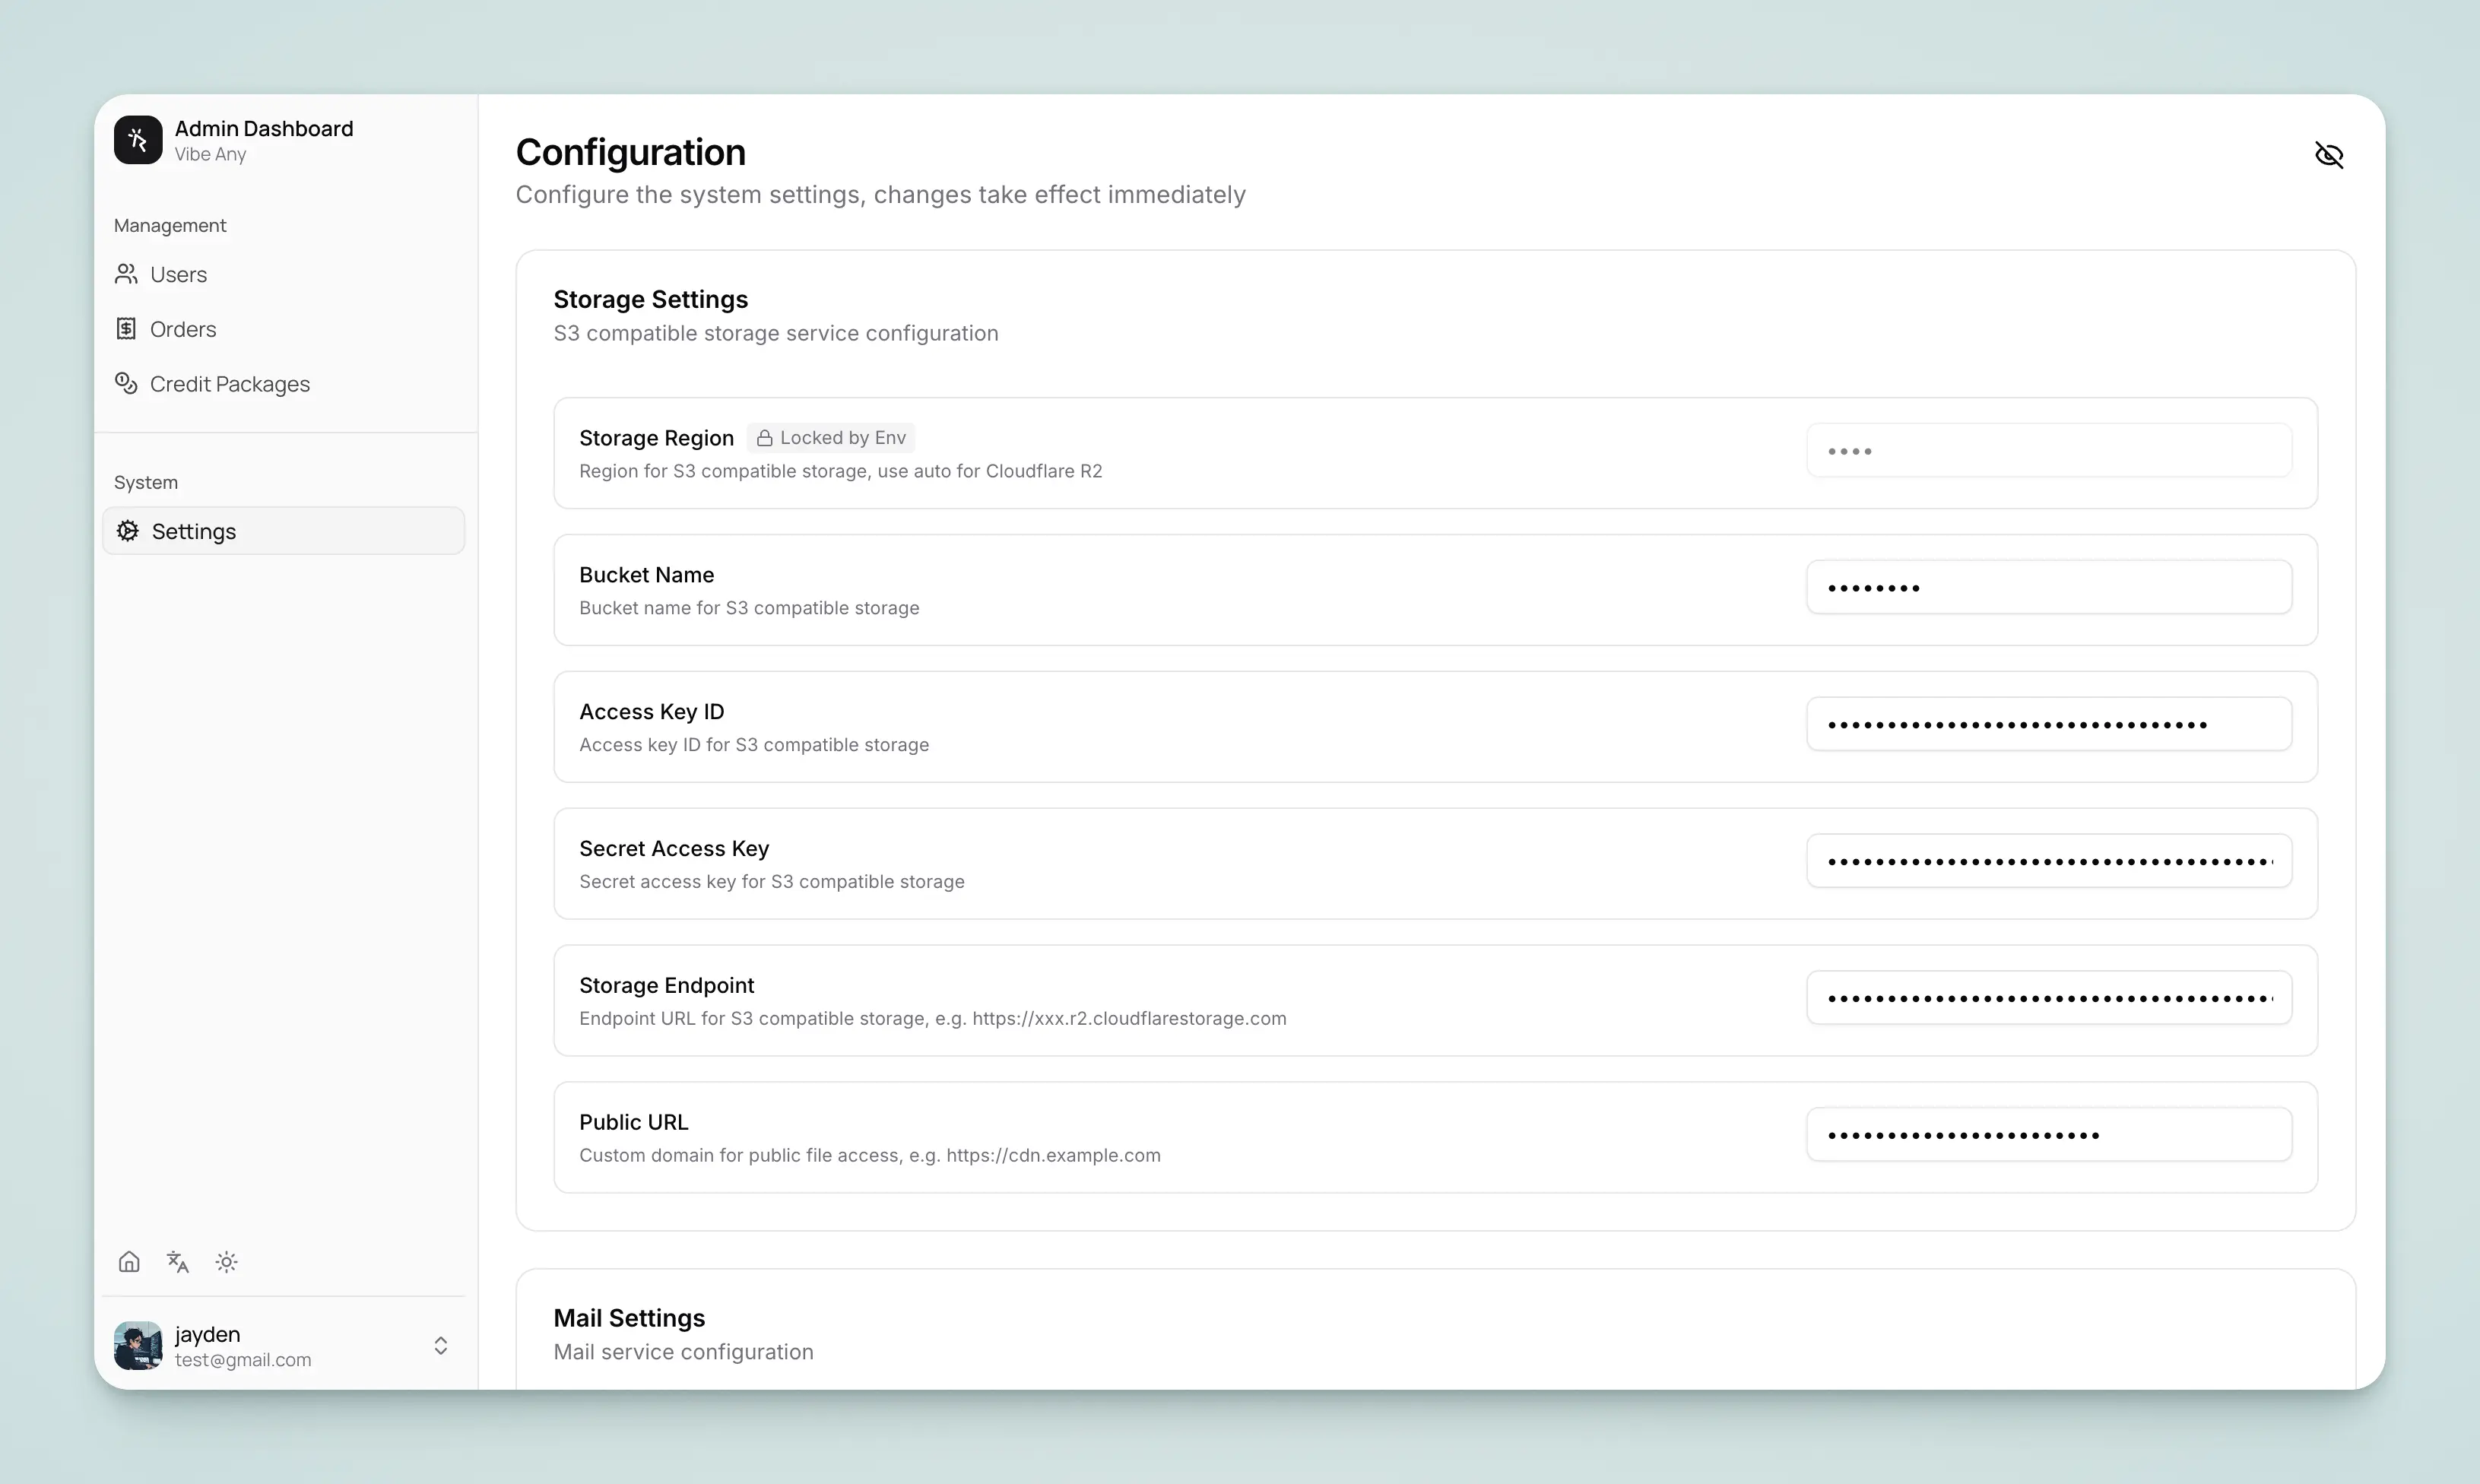Click the Credit Packages coins icon
Screen dimensions: 2480x1484
pos(126,383)
